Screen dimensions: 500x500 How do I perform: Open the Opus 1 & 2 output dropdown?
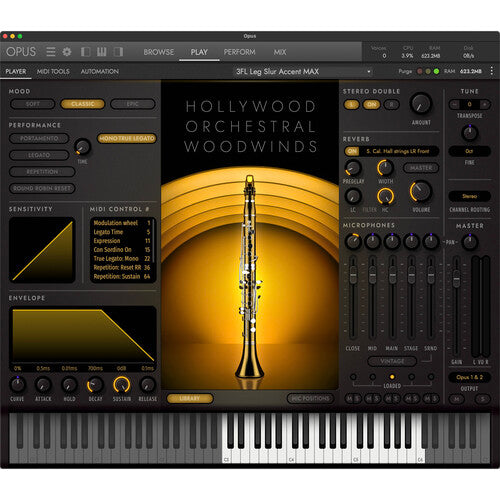pos(469,377)
